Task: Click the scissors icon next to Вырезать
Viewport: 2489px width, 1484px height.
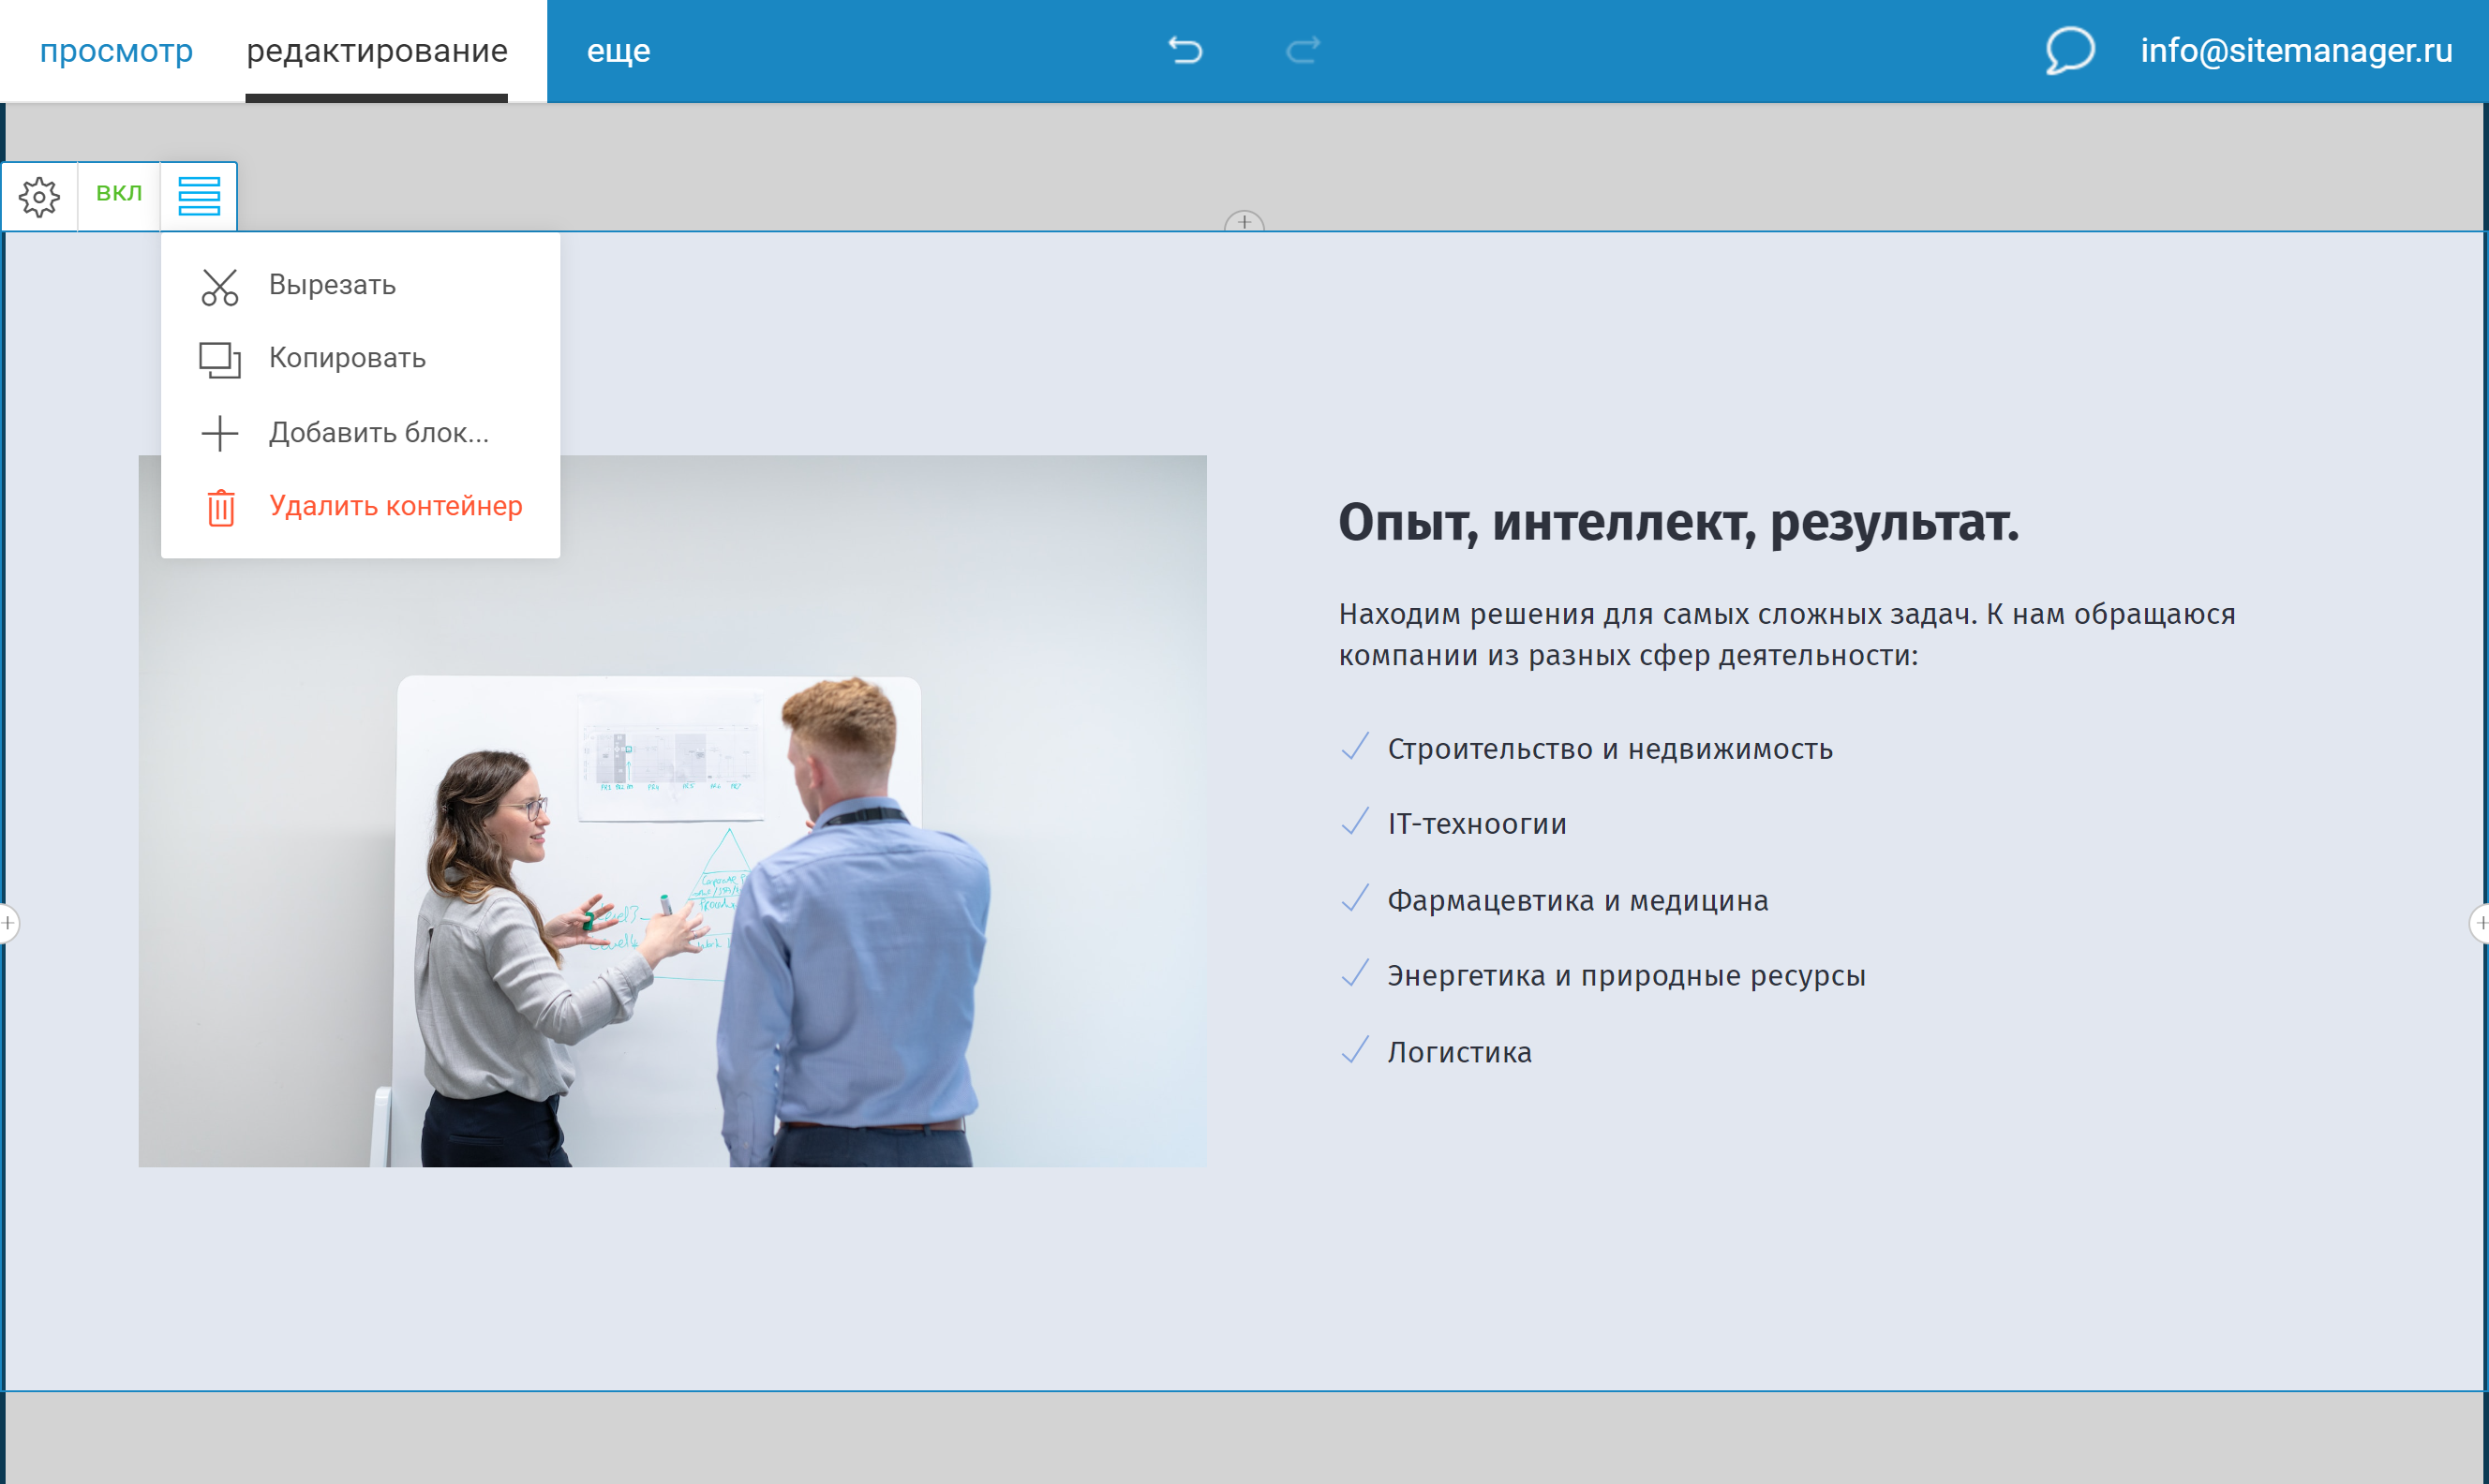Action: [219, 285]
